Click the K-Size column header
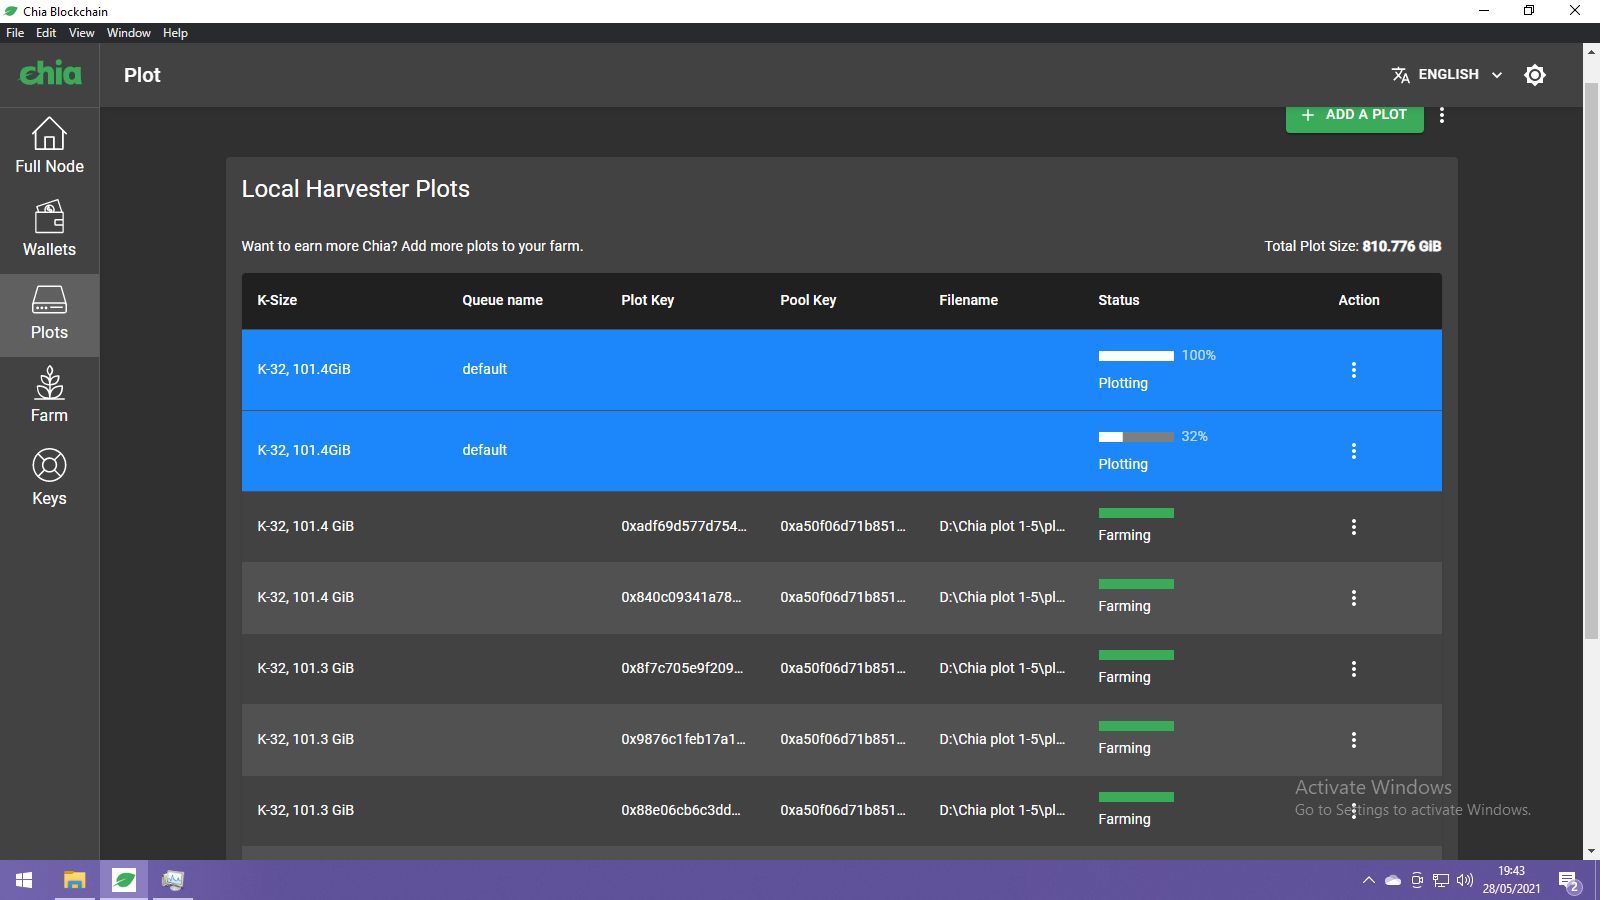Screen dimensions: 1600x900 coord(277,300)
